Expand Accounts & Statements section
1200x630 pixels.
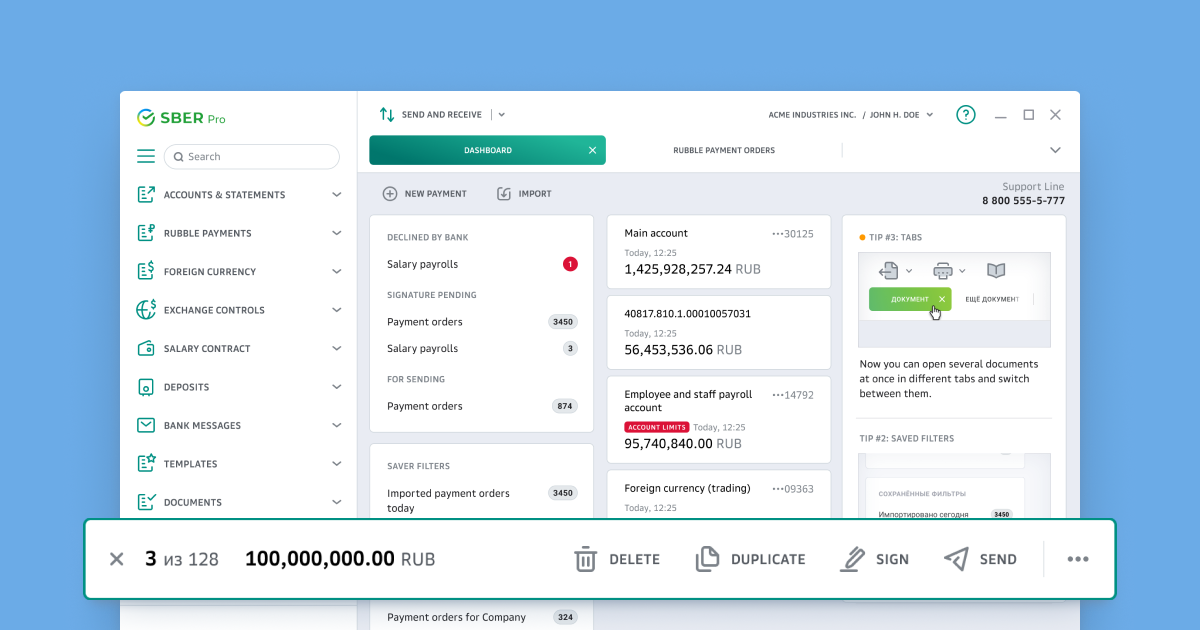click(336, 195)
